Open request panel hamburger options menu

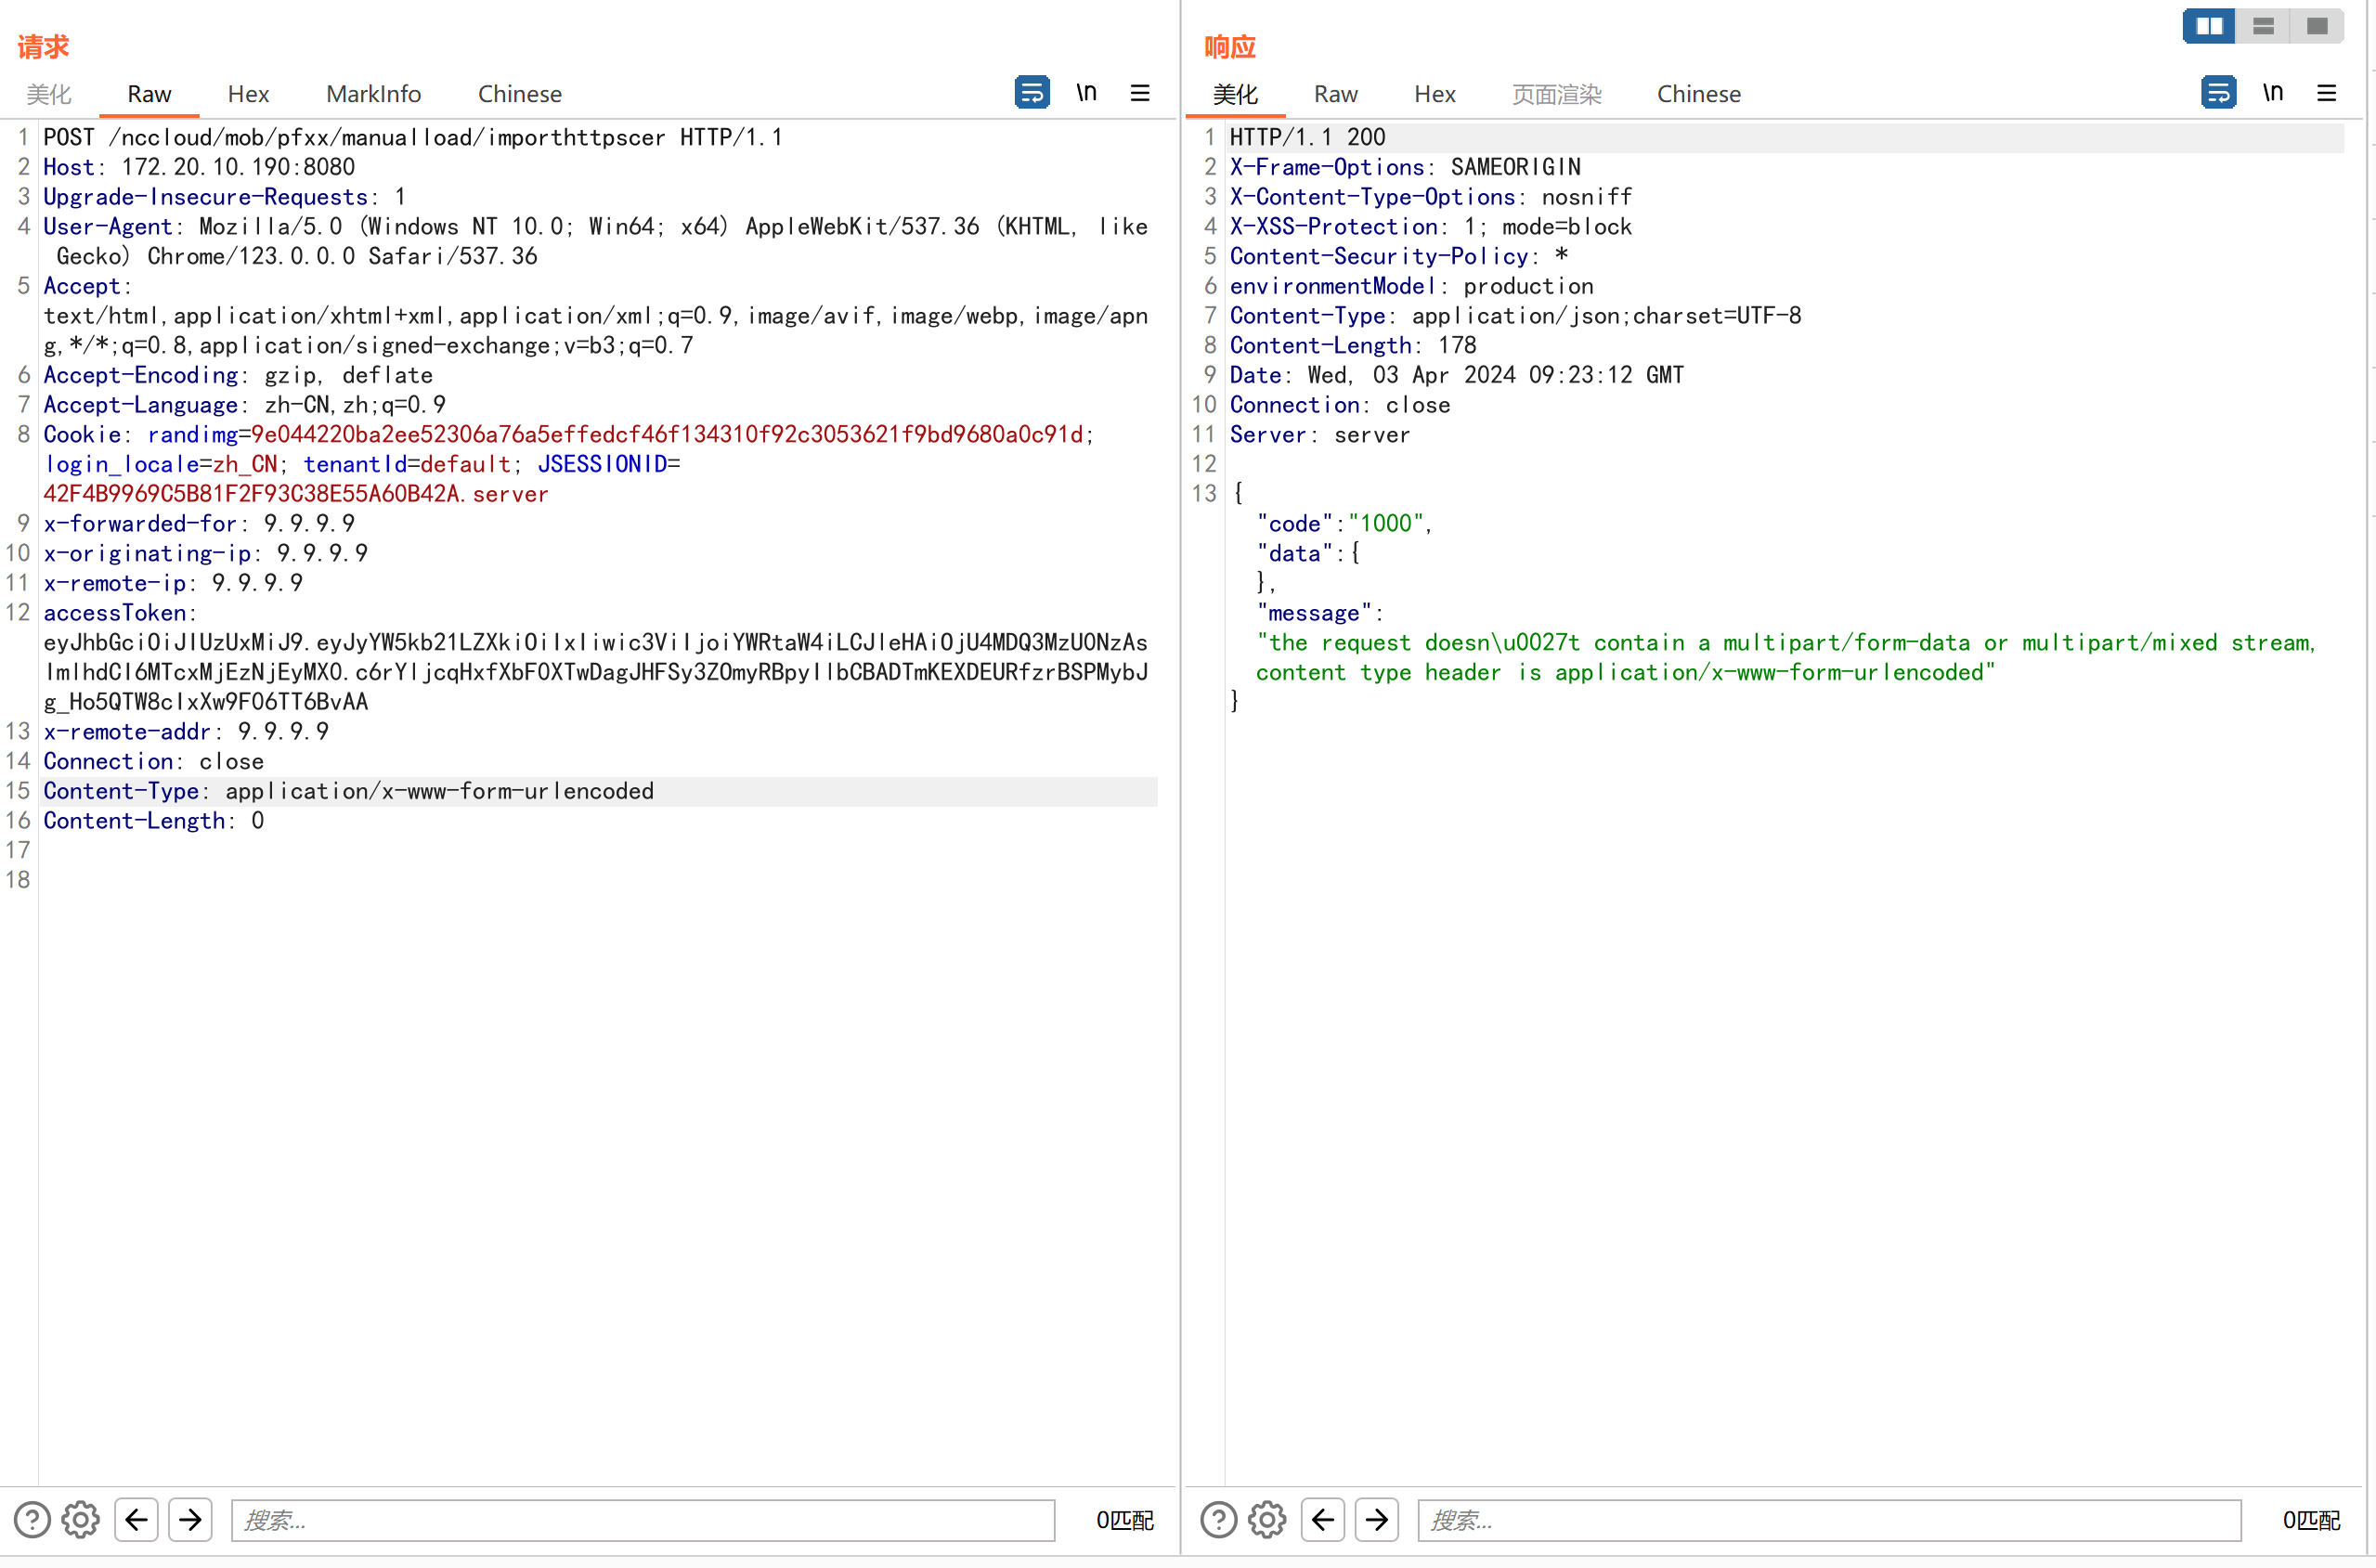point(1140,92)
